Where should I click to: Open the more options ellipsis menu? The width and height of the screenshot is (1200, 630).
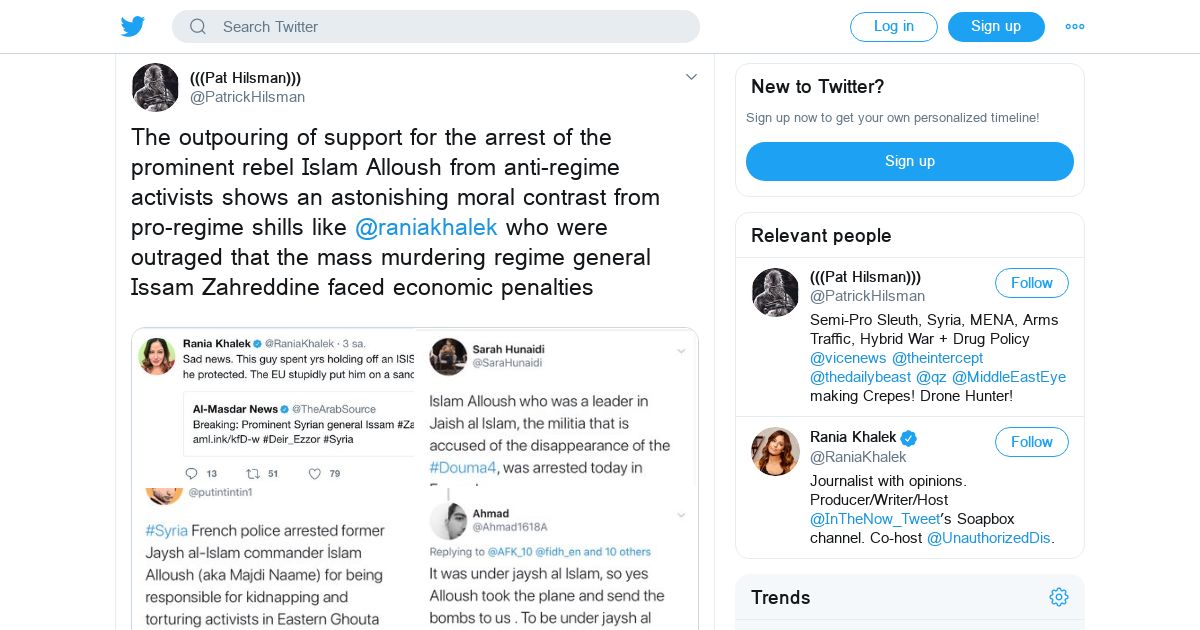(1075, 27)
